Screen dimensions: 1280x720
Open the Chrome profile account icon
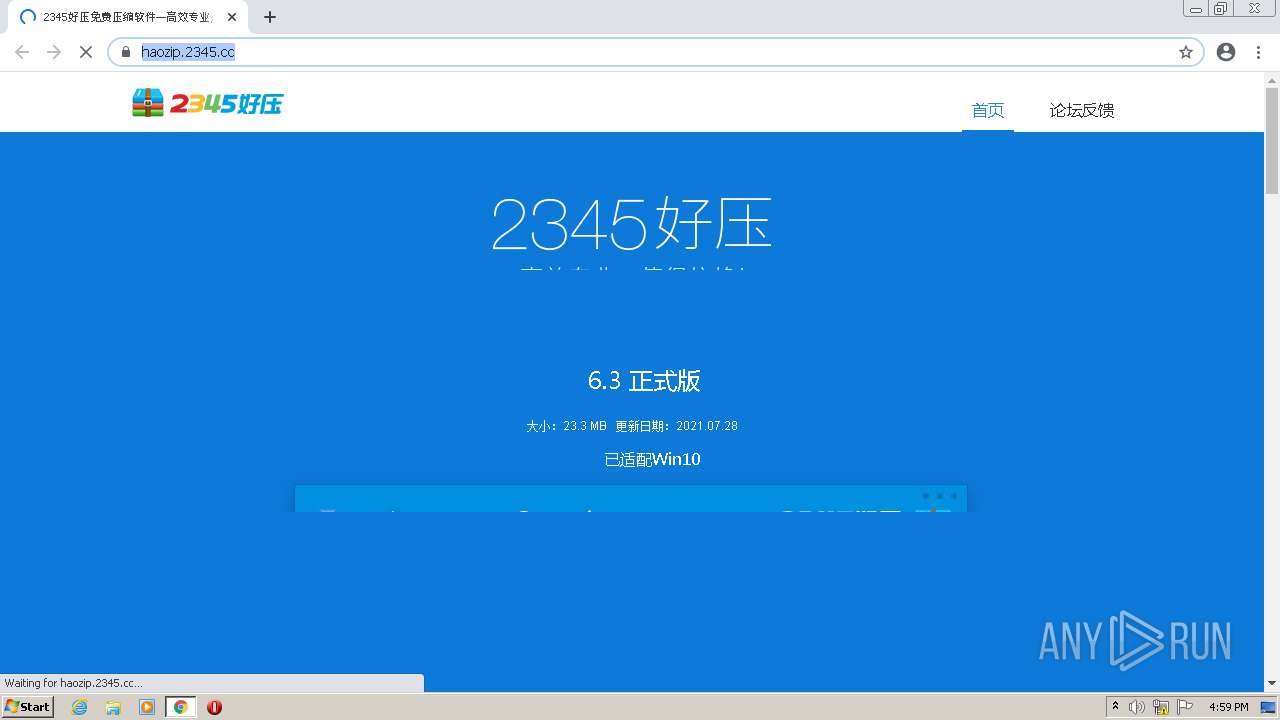click(1226, 52)
